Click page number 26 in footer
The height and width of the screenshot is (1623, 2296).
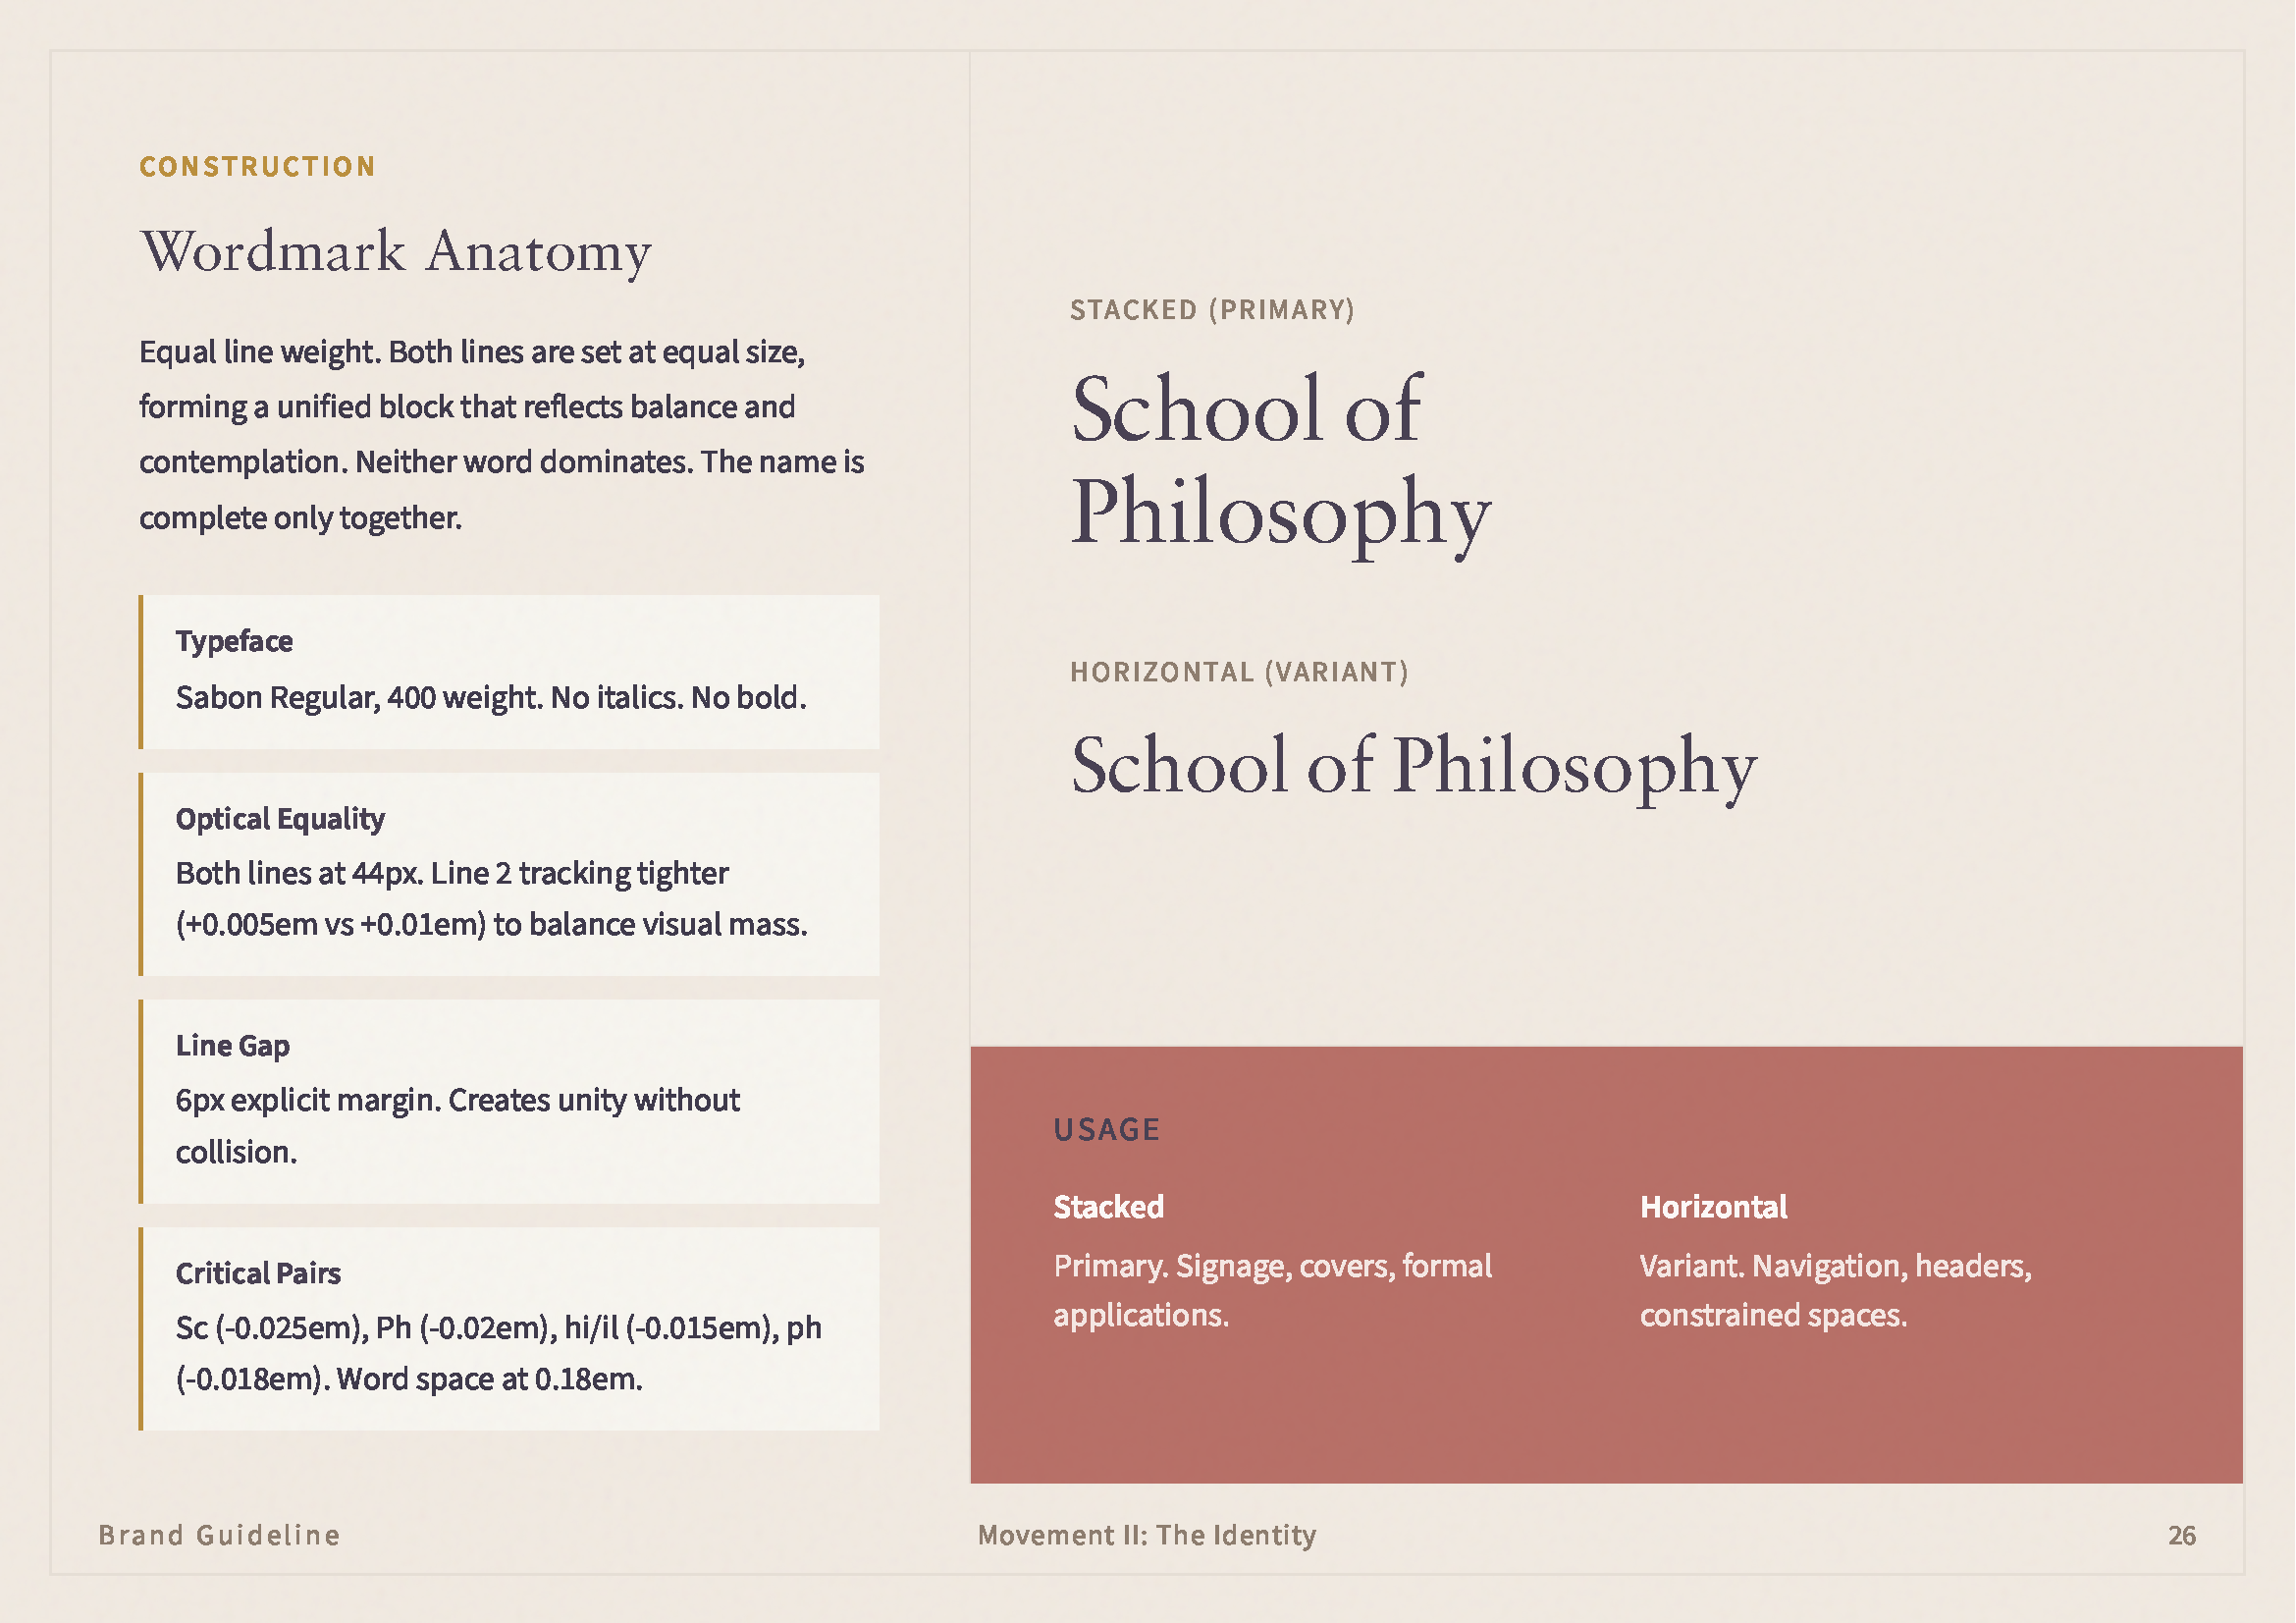pos(2181,1536)
